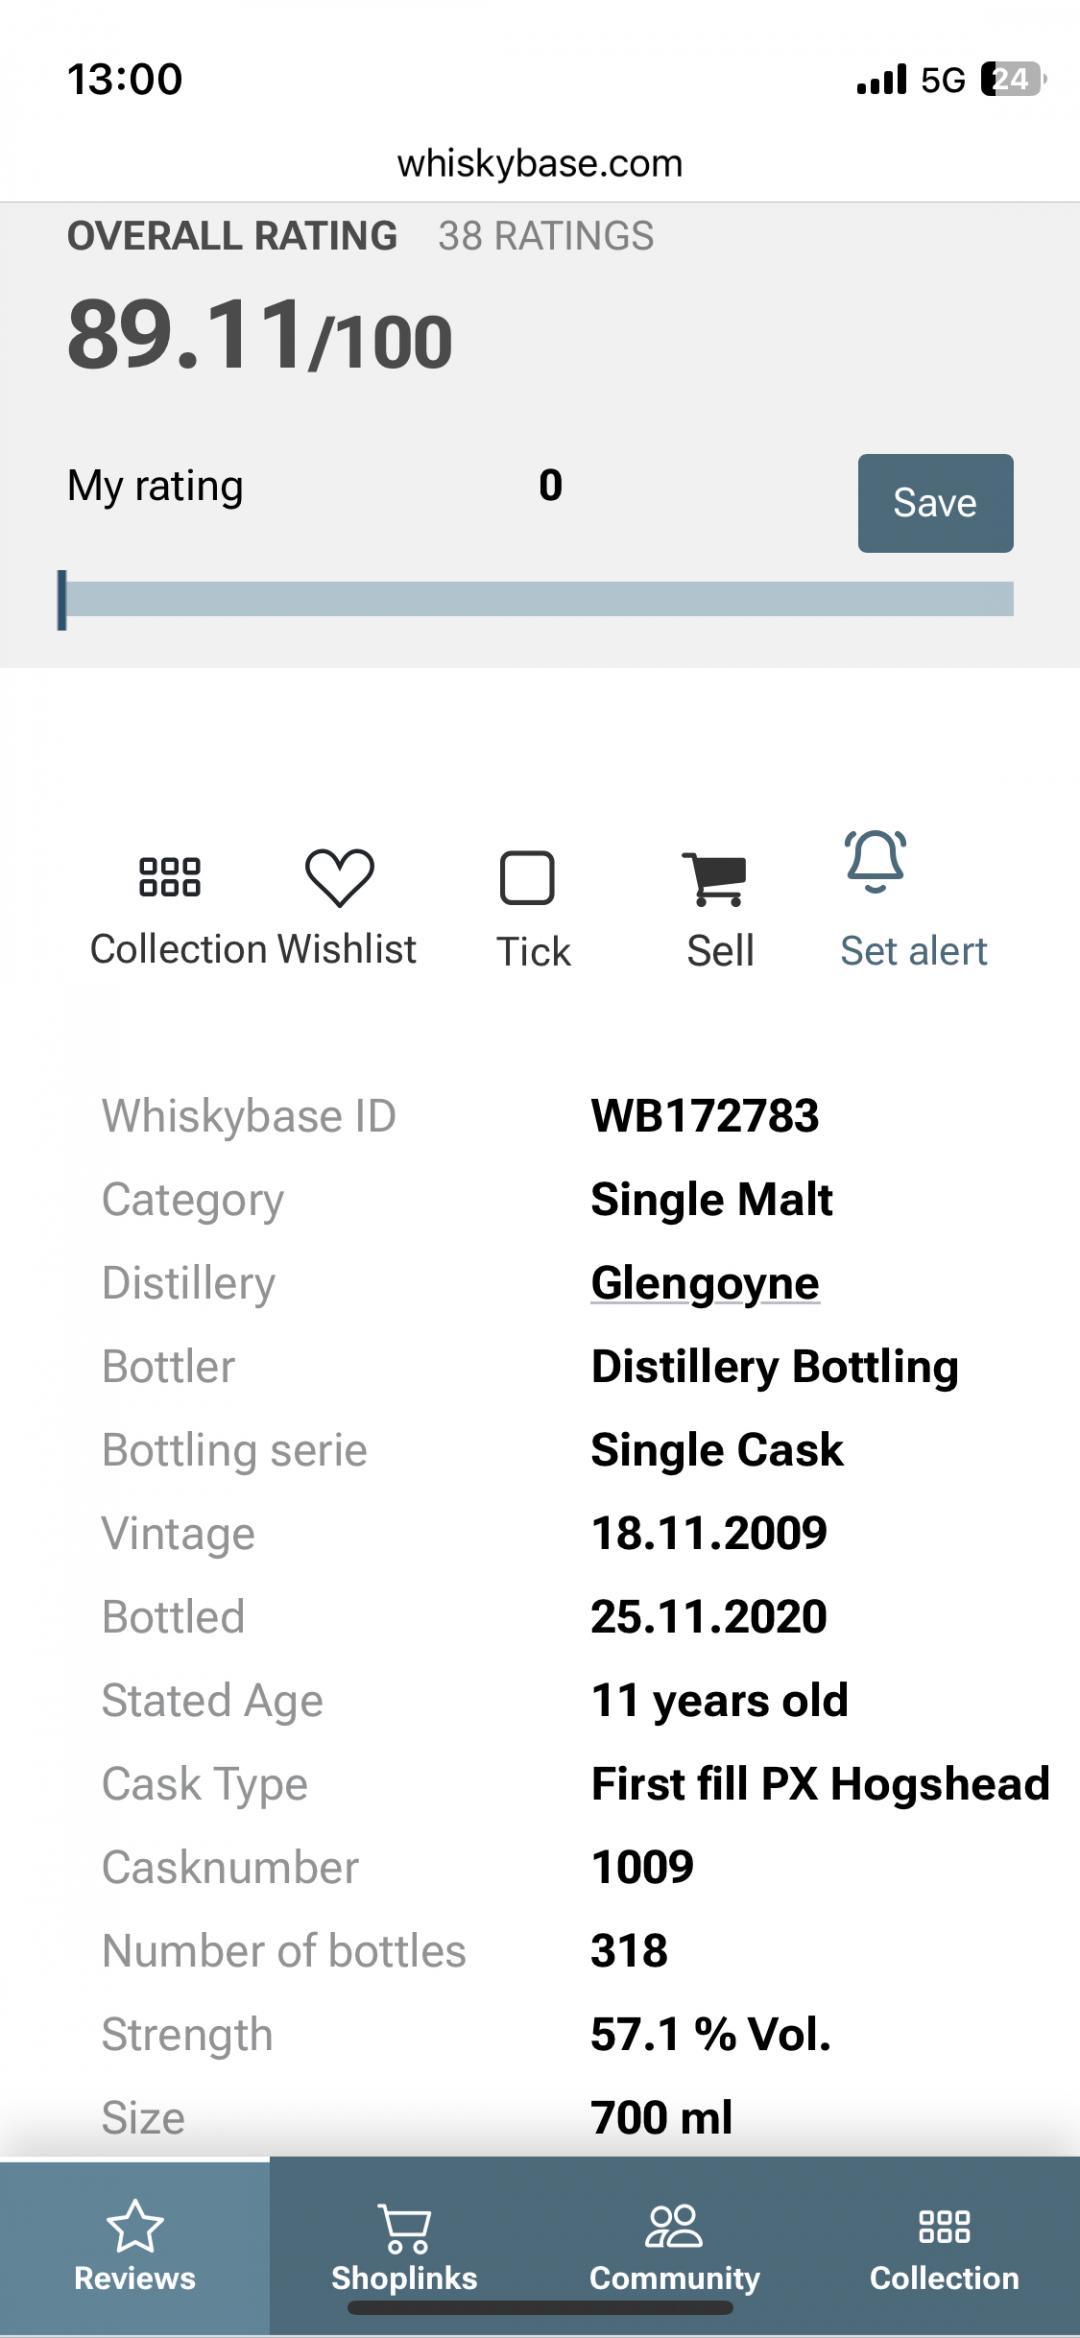
Task: Tap the Sell text label
Action: click(x=720, y=951)
